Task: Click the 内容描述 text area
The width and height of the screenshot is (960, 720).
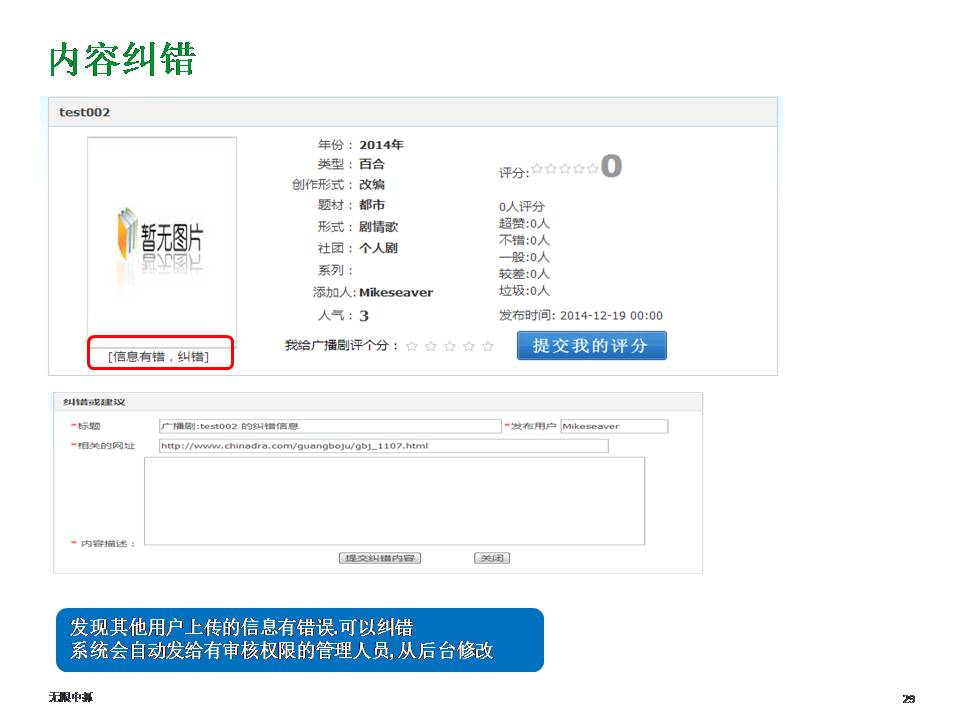Action: click(x=394, y=501)
